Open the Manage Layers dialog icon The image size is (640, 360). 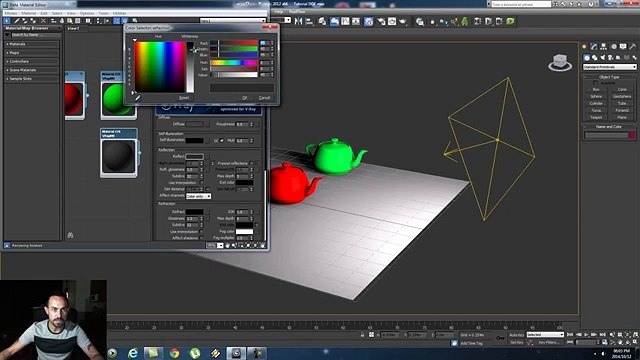322,21
